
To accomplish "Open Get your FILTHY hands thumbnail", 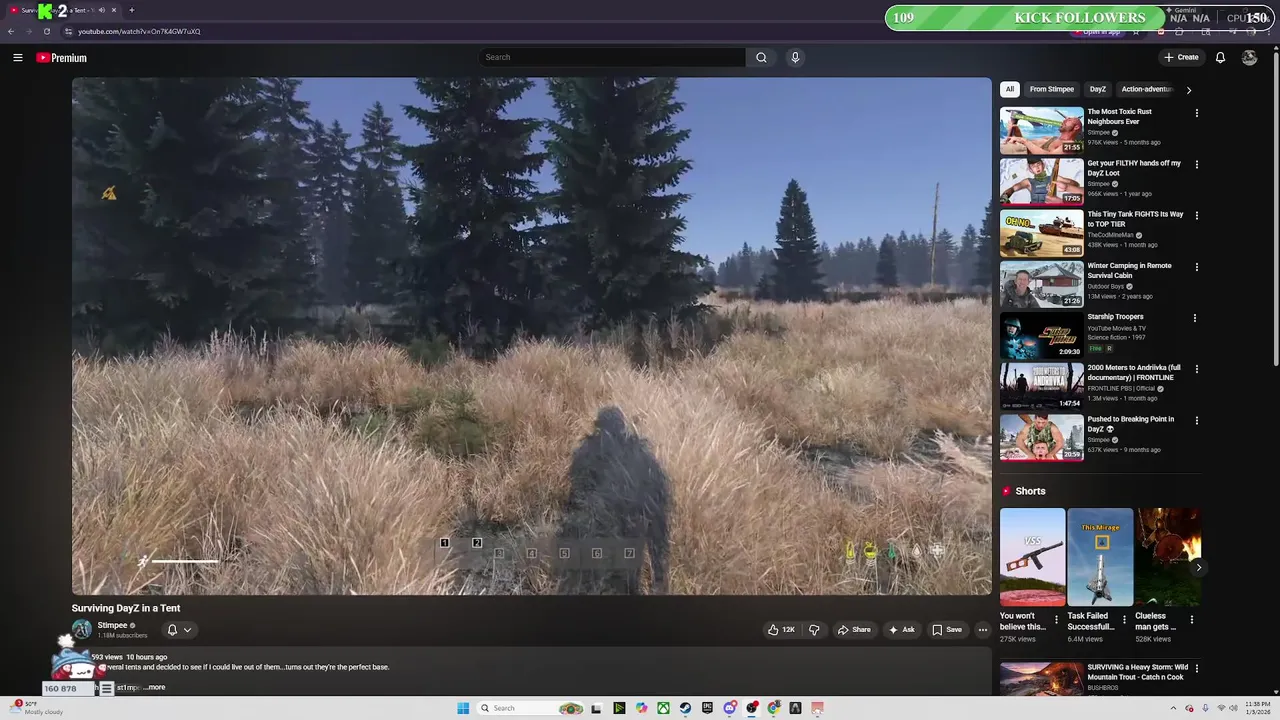I will tap(1042, 181).
